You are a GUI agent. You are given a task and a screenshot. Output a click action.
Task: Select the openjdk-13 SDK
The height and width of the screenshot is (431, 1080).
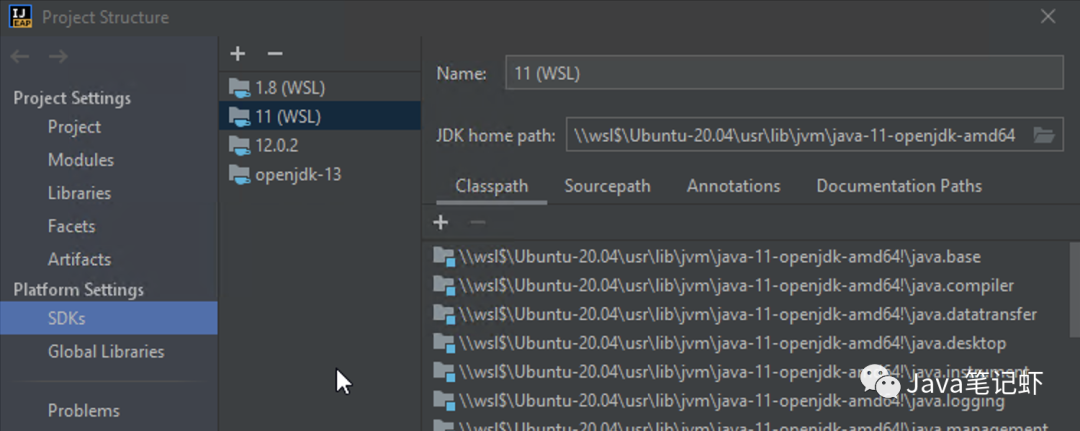(320, 175)
